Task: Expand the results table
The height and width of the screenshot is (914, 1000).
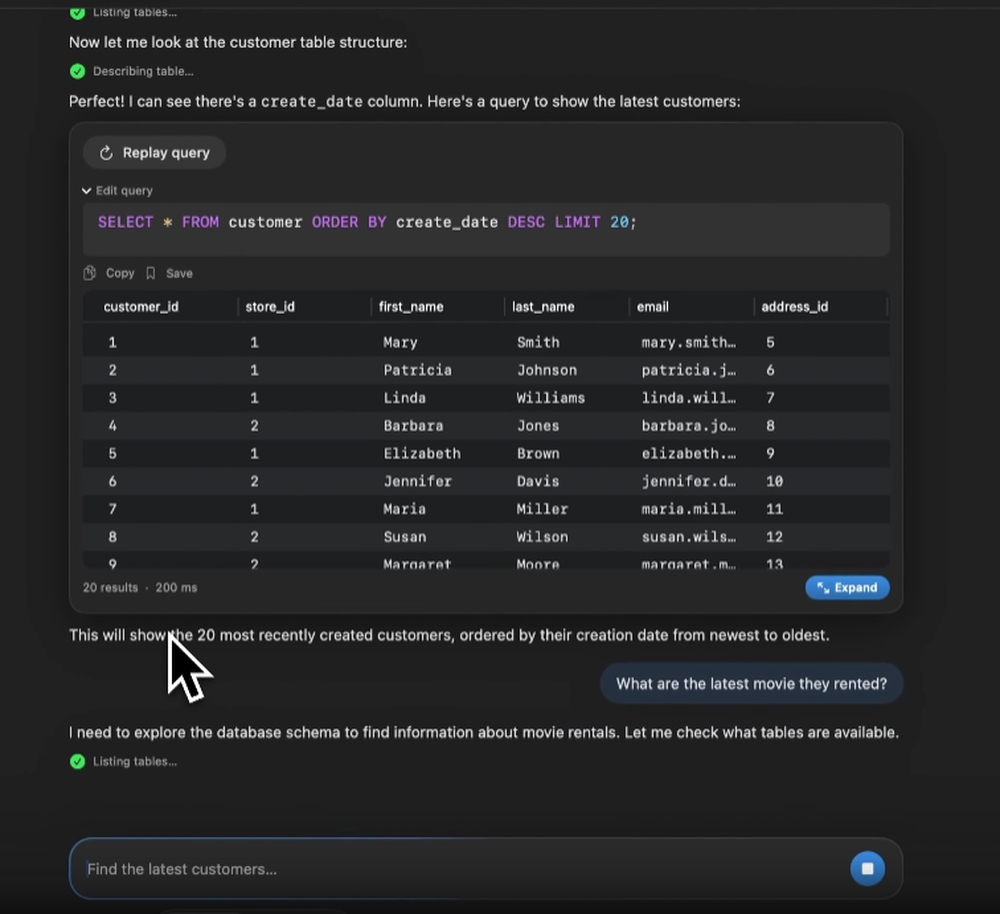Action: tap(847, 587)
